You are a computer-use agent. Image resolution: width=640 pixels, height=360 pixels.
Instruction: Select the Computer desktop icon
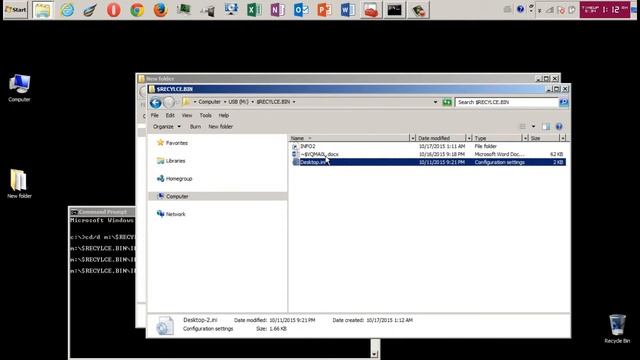[x=19, y=88]
